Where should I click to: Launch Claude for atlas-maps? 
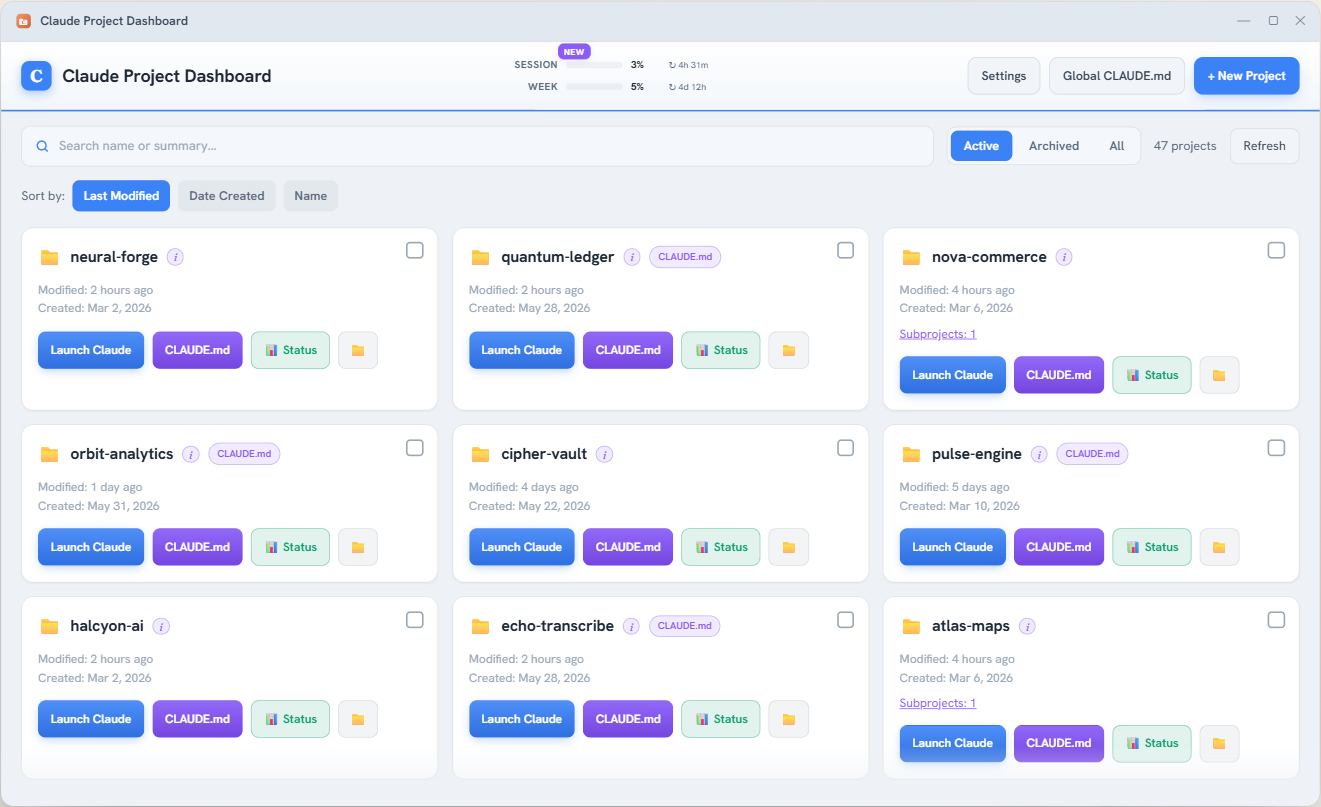952,743
